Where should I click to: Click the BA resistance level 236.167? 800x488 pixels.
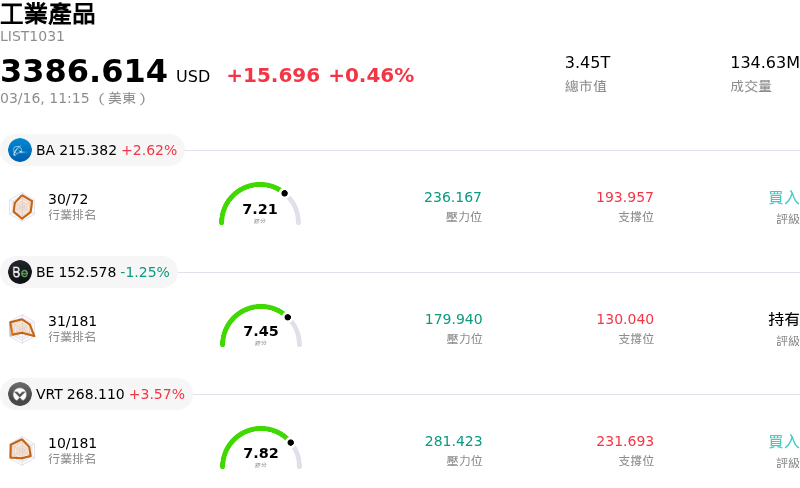pyautogui.click(x=453, y=197)
